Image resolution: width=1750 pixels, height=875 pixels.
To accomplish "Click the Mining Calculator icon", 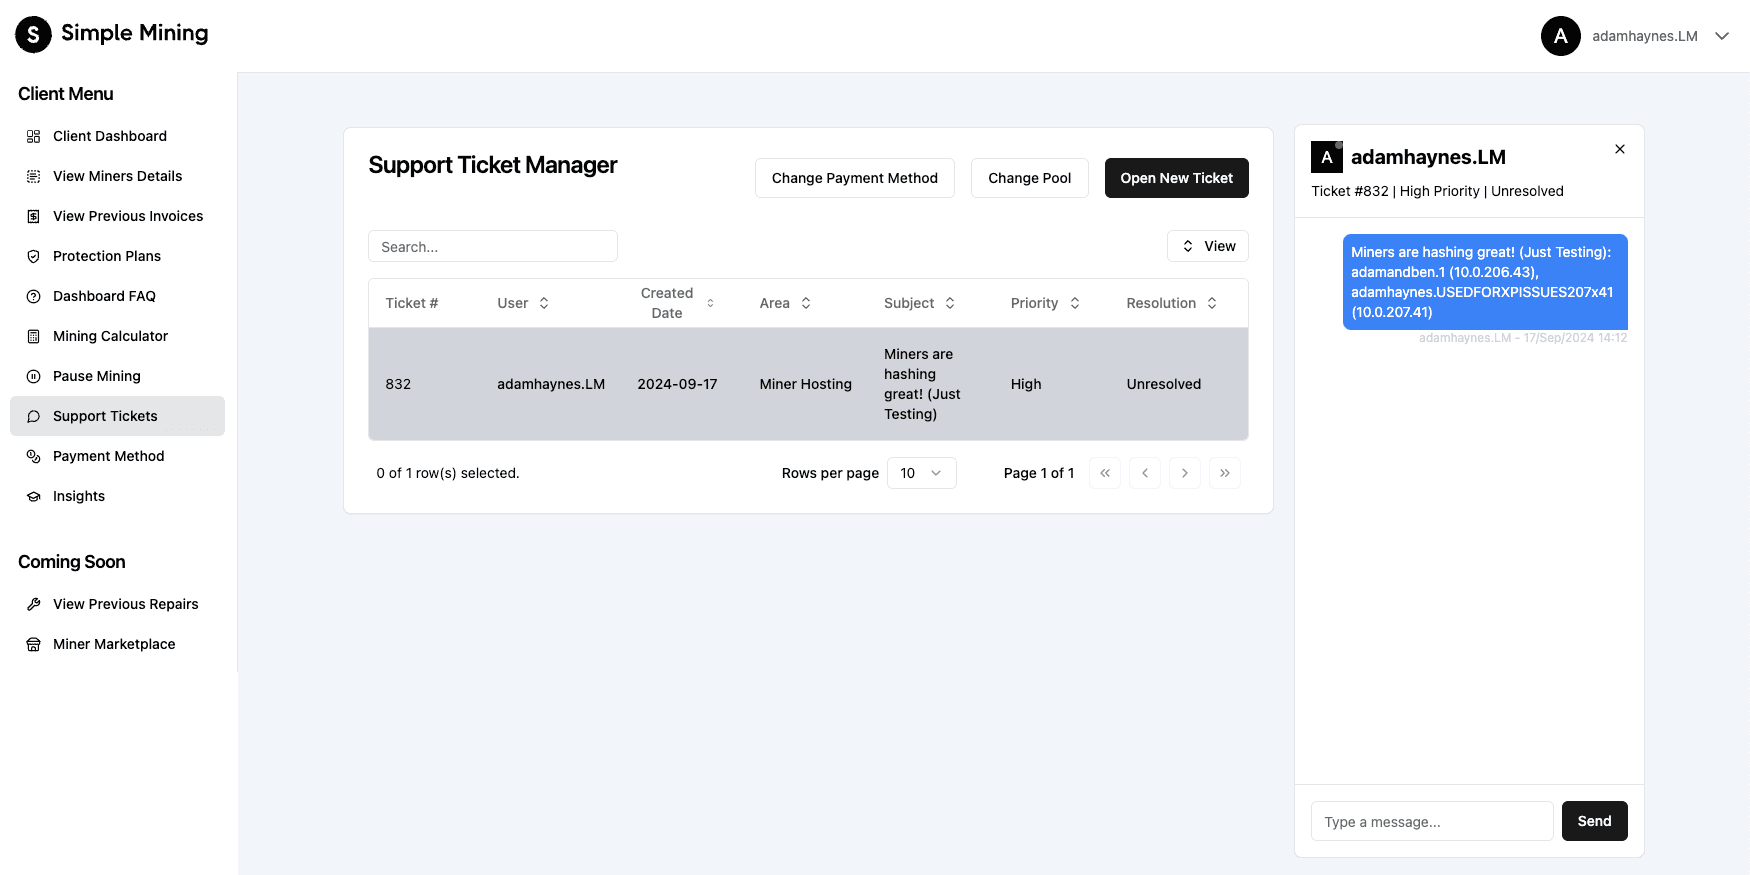I will [33, 336].
